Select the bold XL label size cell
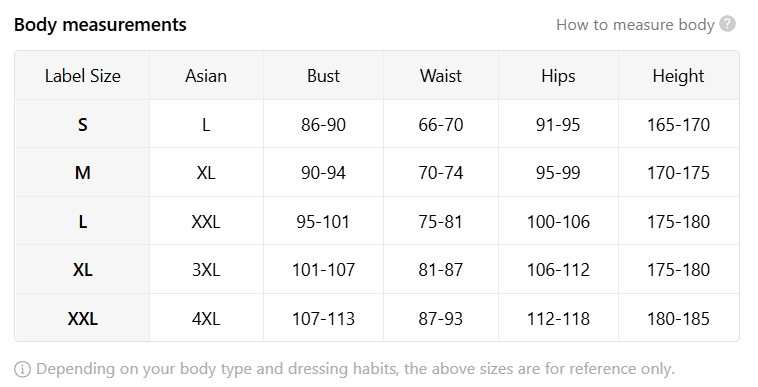Viewport: 758px width, 387px height. point(83,270)
